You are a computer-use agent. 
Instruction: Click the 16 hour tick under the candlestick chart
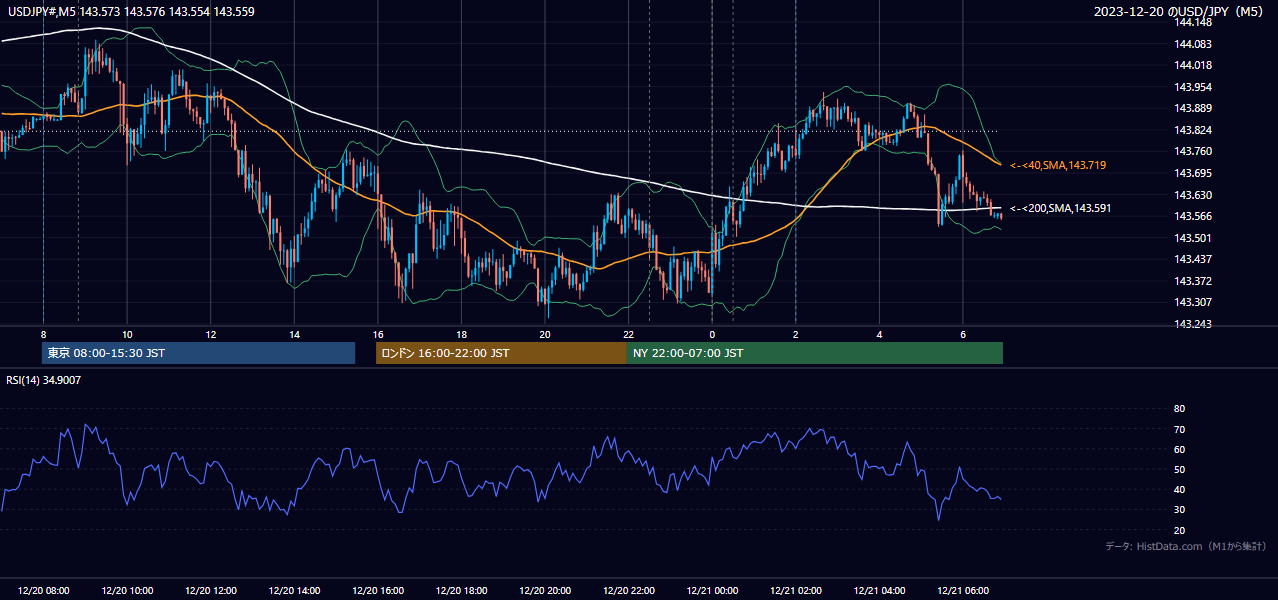pyautogui.click(x=377, y=334)
